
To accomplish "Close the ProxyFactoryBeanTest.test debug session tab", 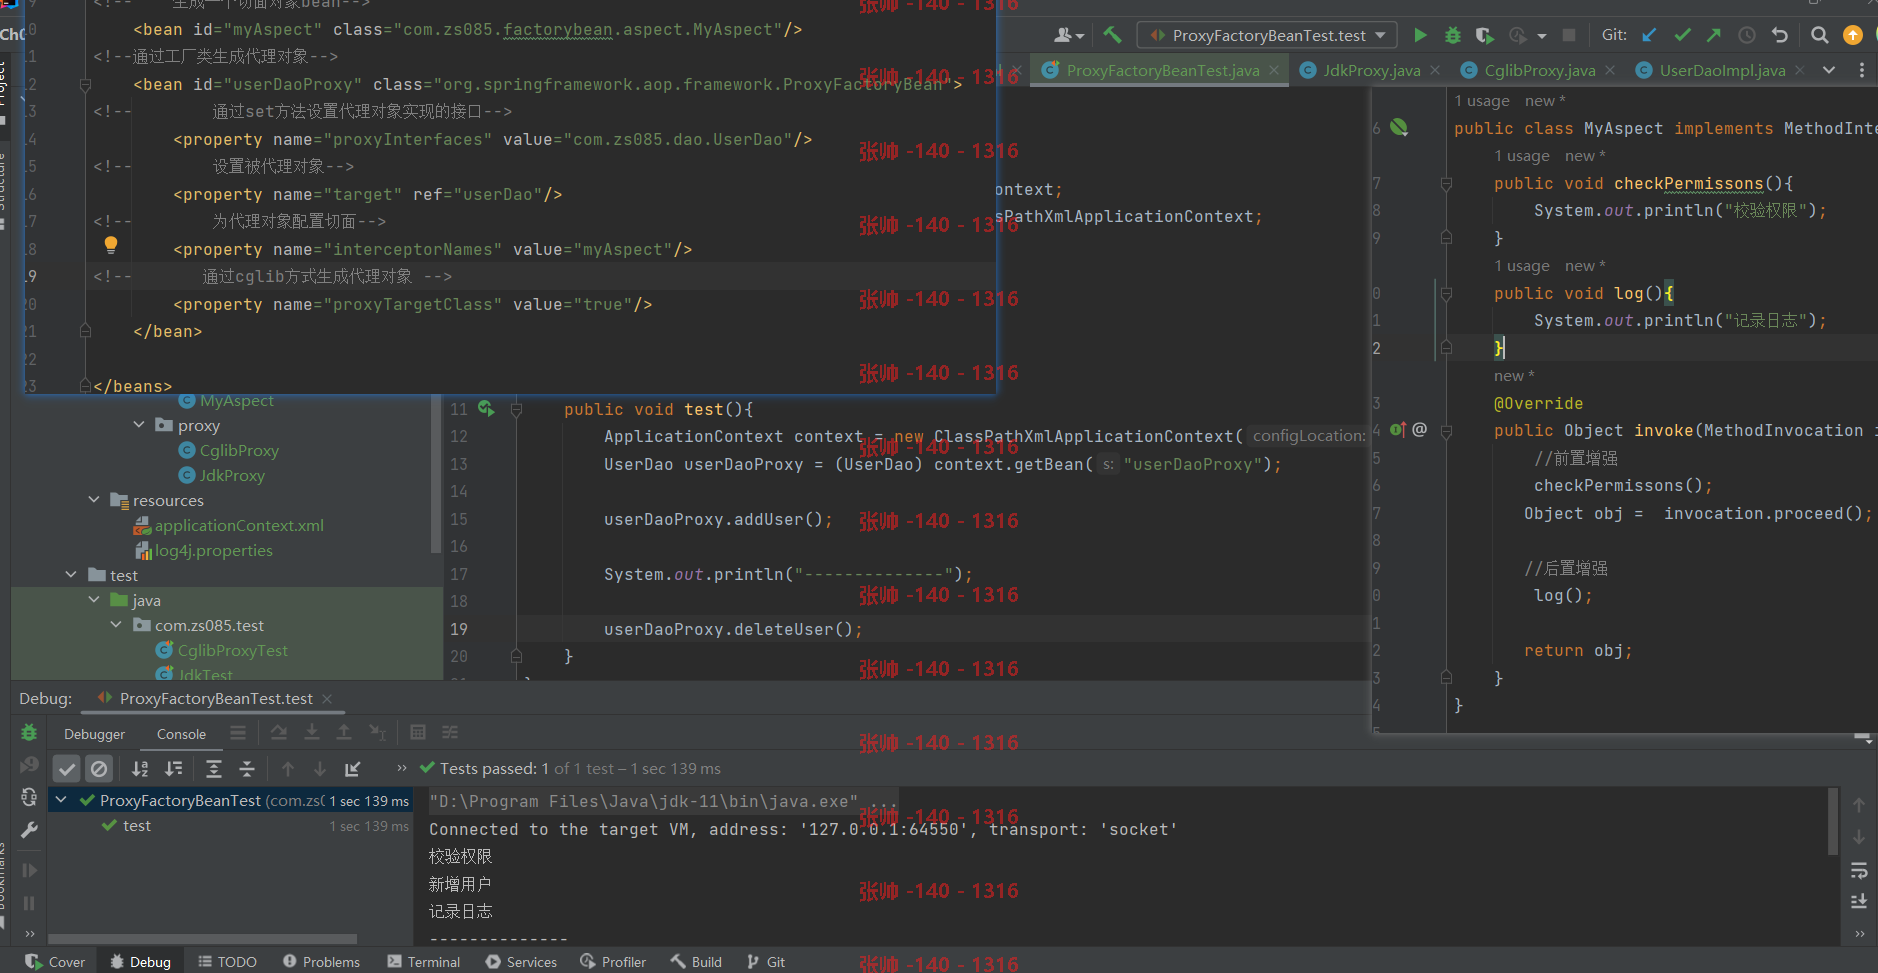I will coord(327,698).
